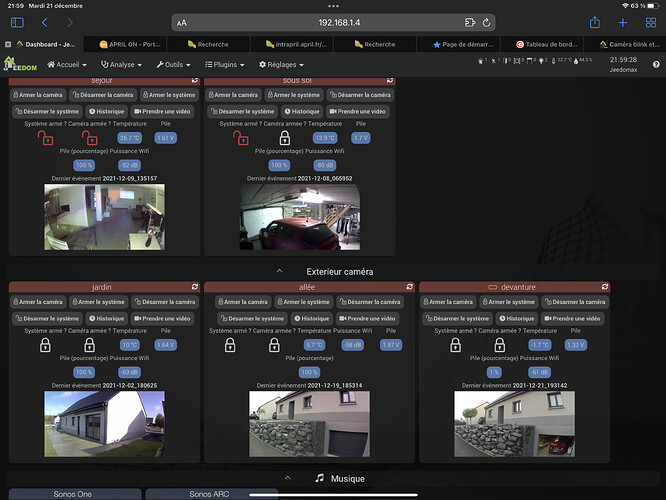Disarm the sejour camera
The width and height of the screenshot is (666, 500).
tap(103, 95)
